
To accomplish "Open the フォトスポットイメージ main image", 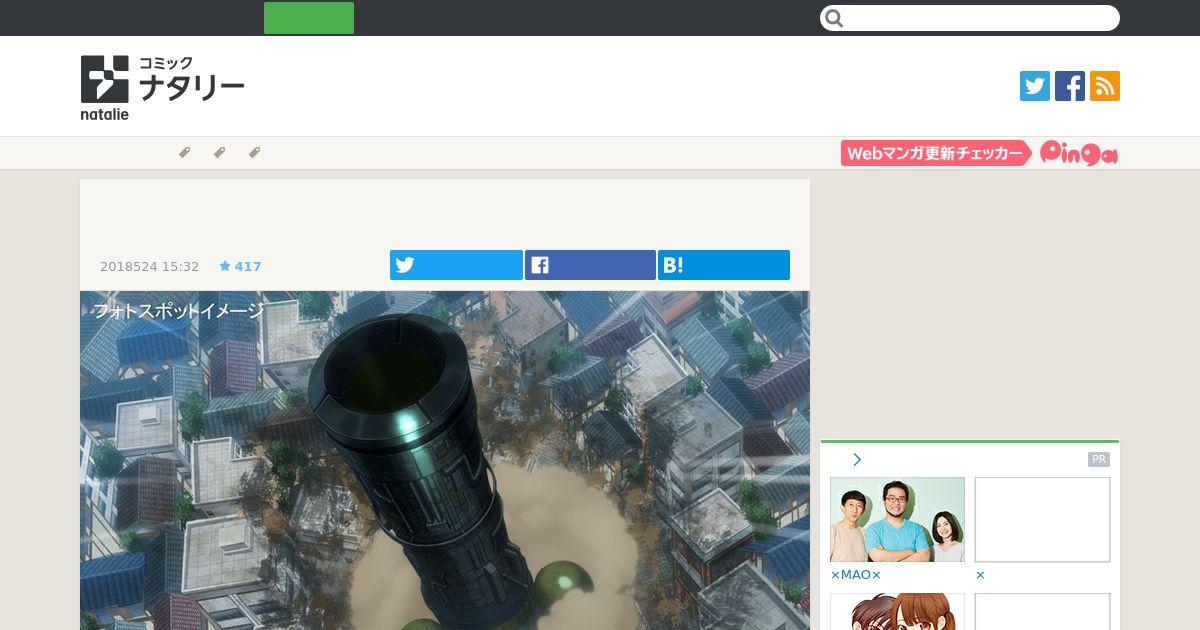I will coord(445,460).
